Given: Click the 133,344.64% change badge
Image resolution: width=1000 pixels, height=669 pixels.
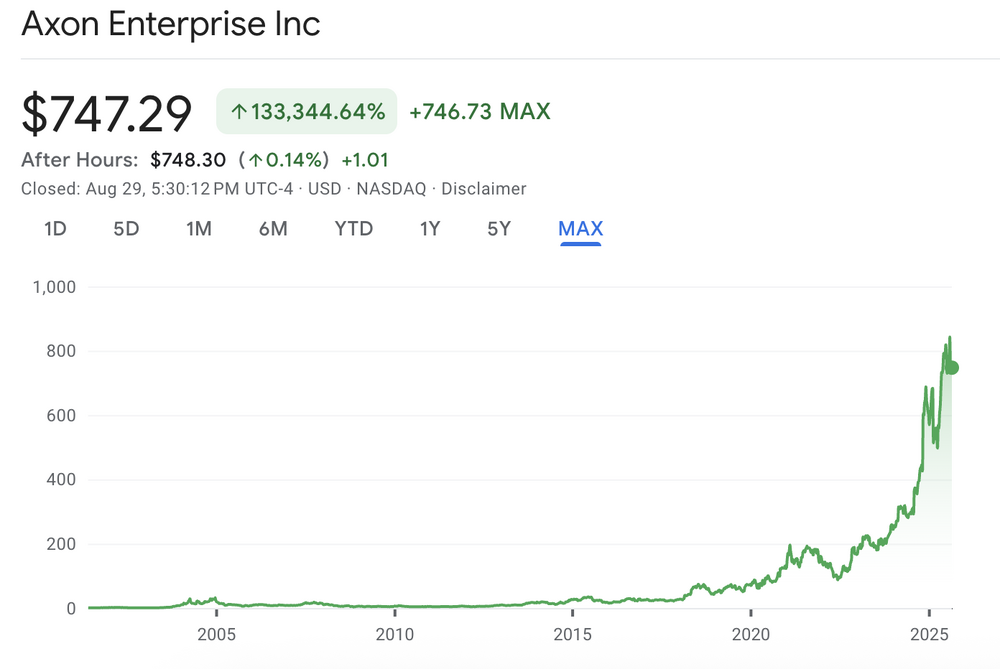Looking at the screenshot, I should click(x=307, y=112).
